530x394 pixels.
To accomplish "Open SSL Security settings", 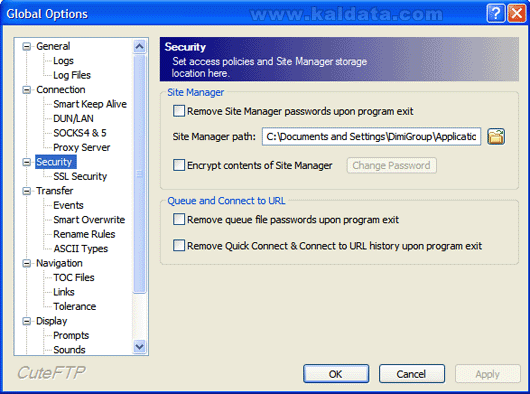I will tap(80, 176).
